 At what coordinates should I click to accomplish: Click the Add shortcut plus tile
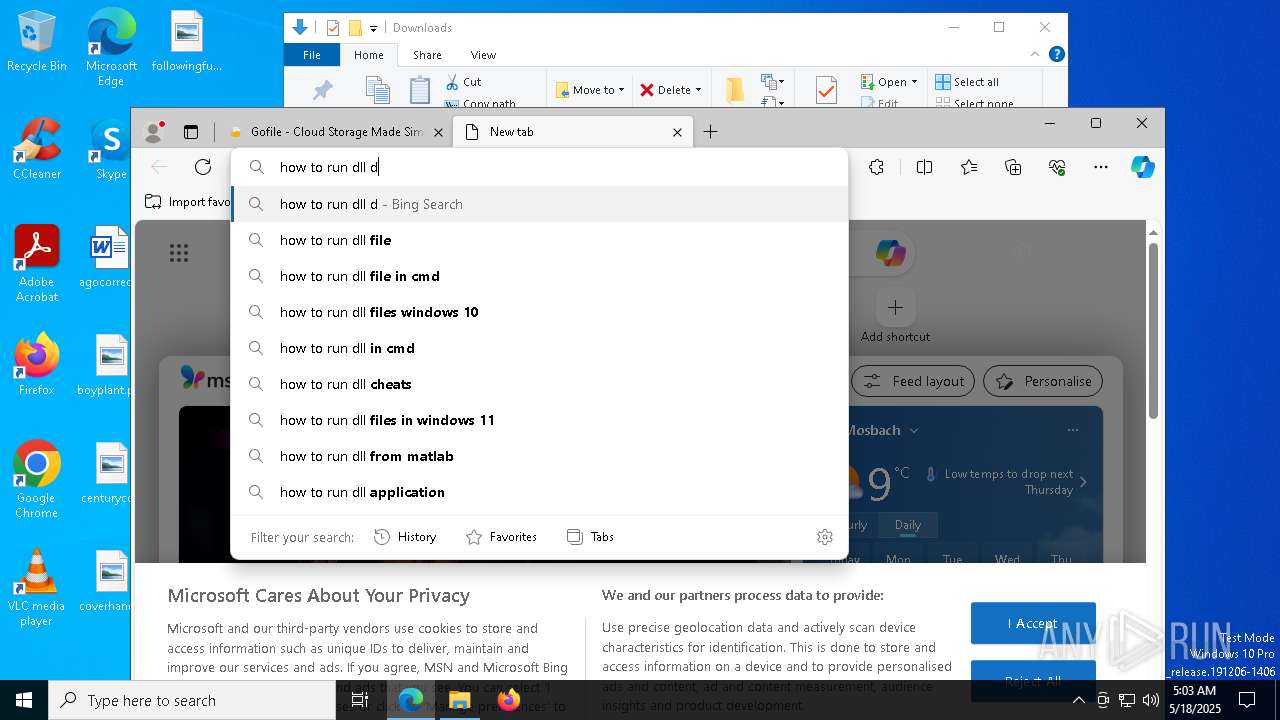(895, 307)
